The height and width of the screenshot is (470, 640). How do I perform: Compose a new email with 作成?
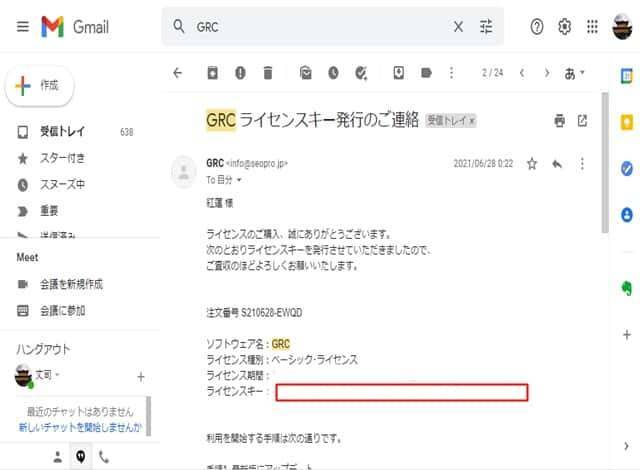(x=40, y=86)
